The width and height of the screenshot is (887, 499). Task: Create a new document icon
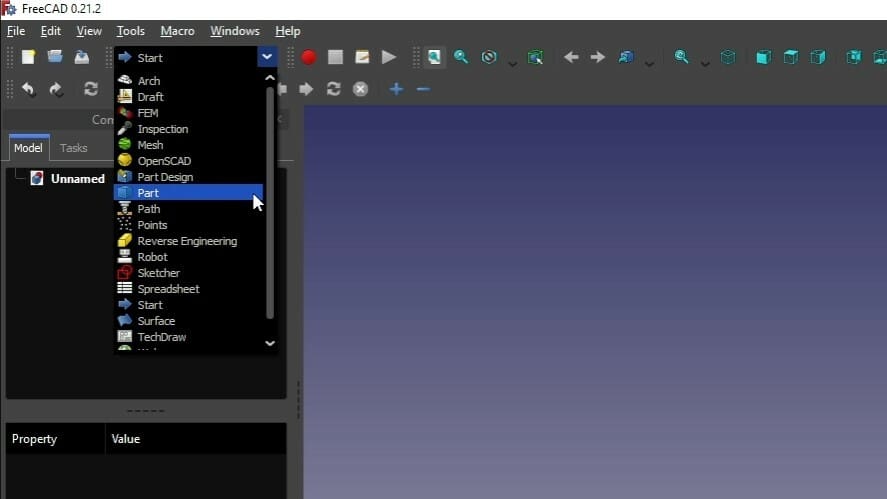click(28, 57)
